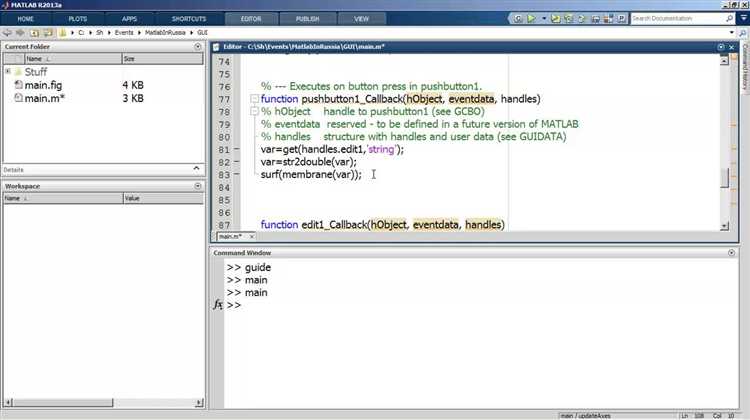Click the fx function browser icon

pos(218,304)
